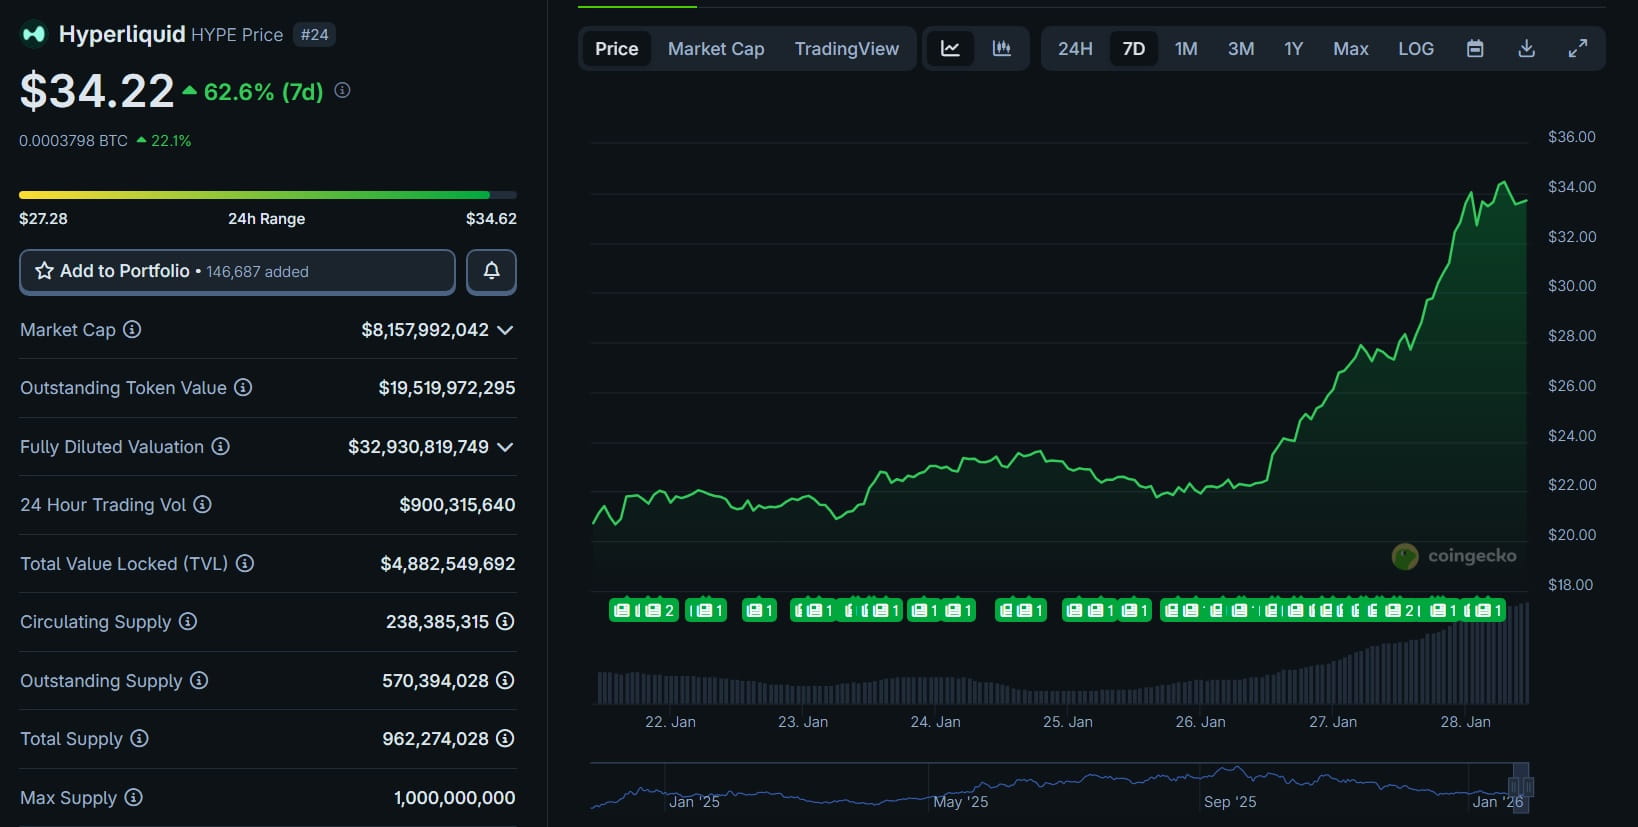This screenshot has width=1638, height=827.
Task: Switch to the line chart view icon
Action: tap(950, 49)
